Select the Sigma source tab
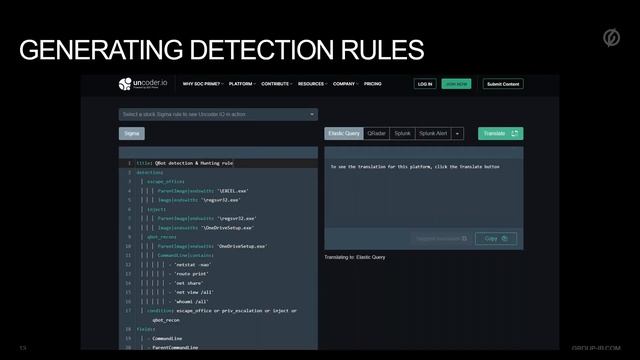 (131, 133)
